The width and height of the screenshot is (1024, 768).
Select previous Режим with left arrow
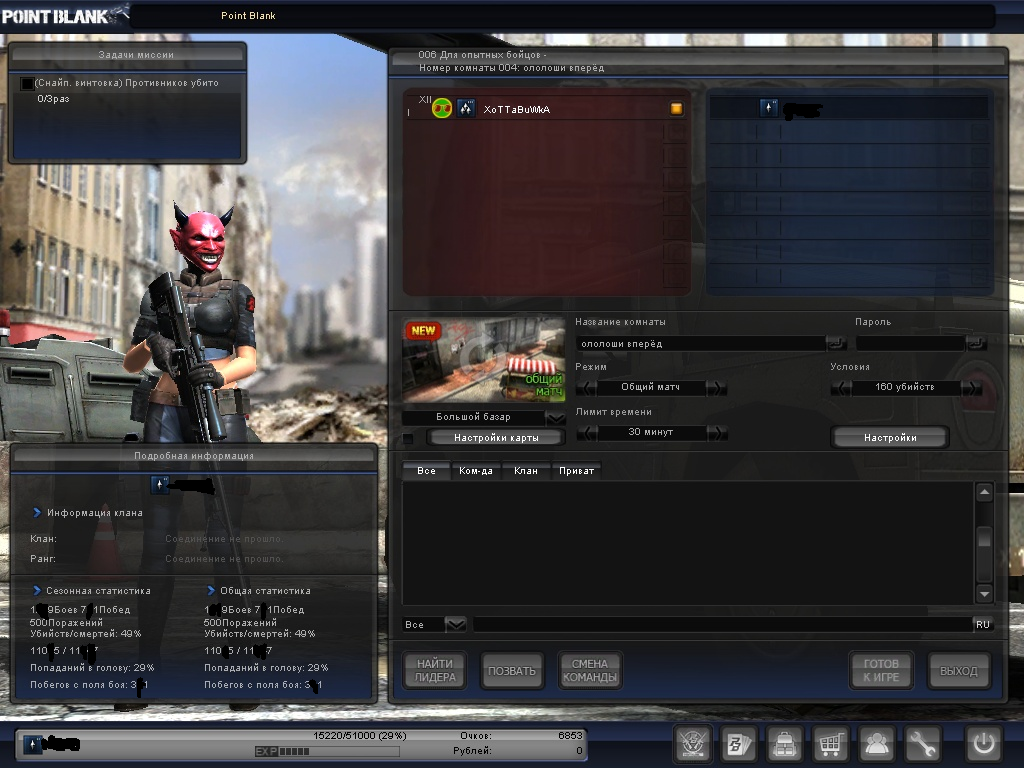[x=586, y=388]
